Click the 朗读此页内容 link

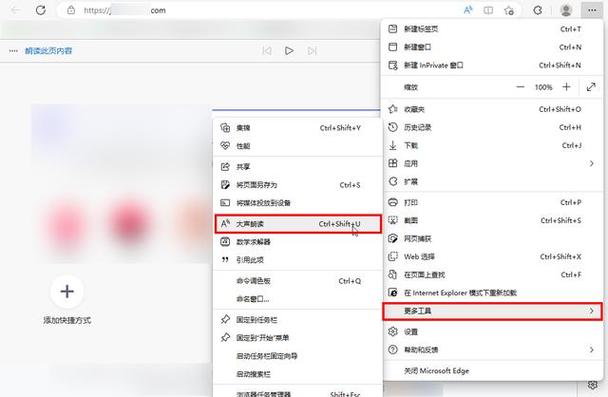pyautogui.click(x=48, y=51)
